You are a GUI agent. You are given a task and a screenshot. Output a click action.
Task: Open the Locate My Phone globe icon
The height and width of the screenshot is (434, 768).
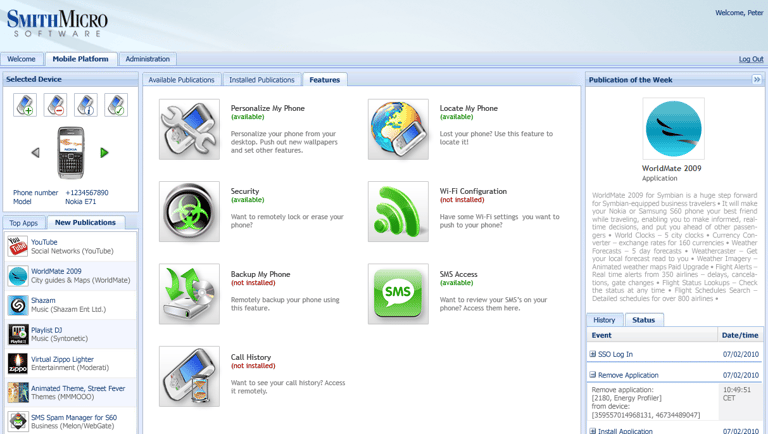point(398,129)
